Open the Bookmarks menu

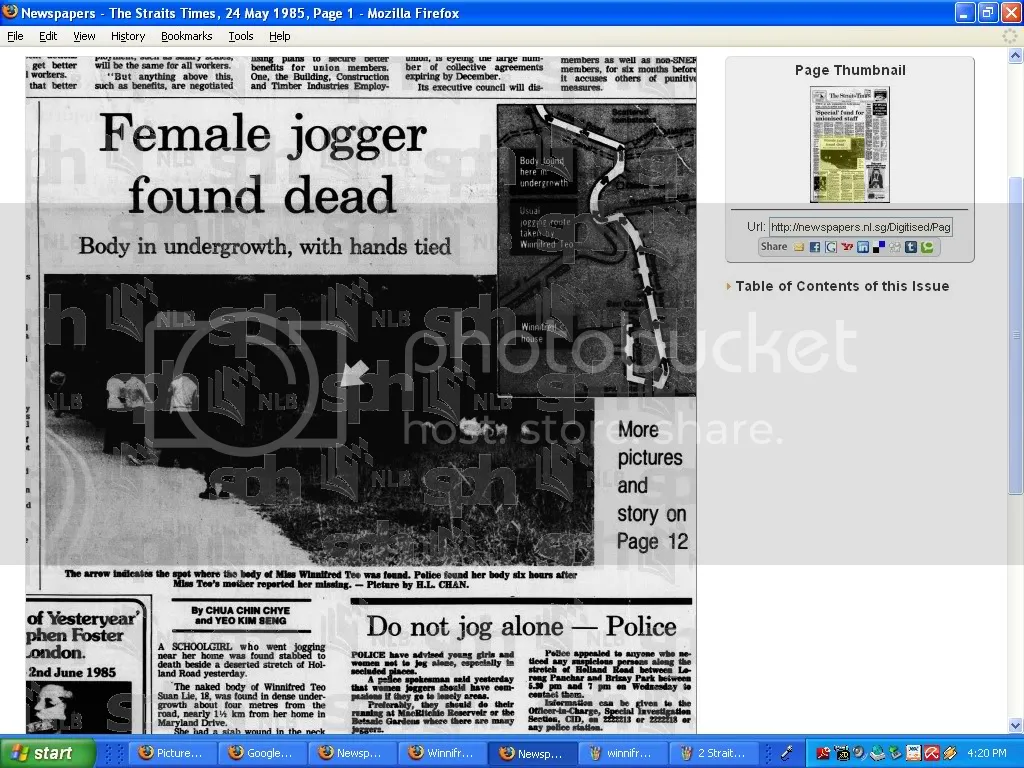tap(186, 36)
